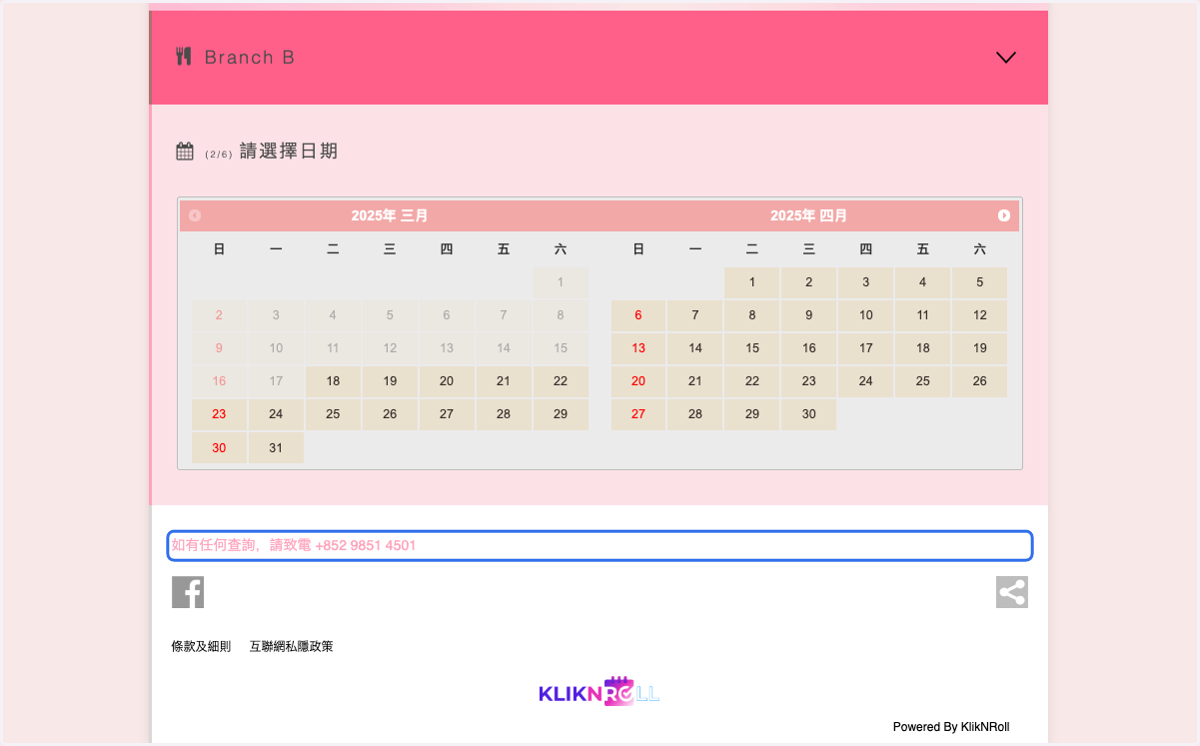1200x746 pixels.
Task: Select April 23 in the calendar
Action: [x=809, y=381]
